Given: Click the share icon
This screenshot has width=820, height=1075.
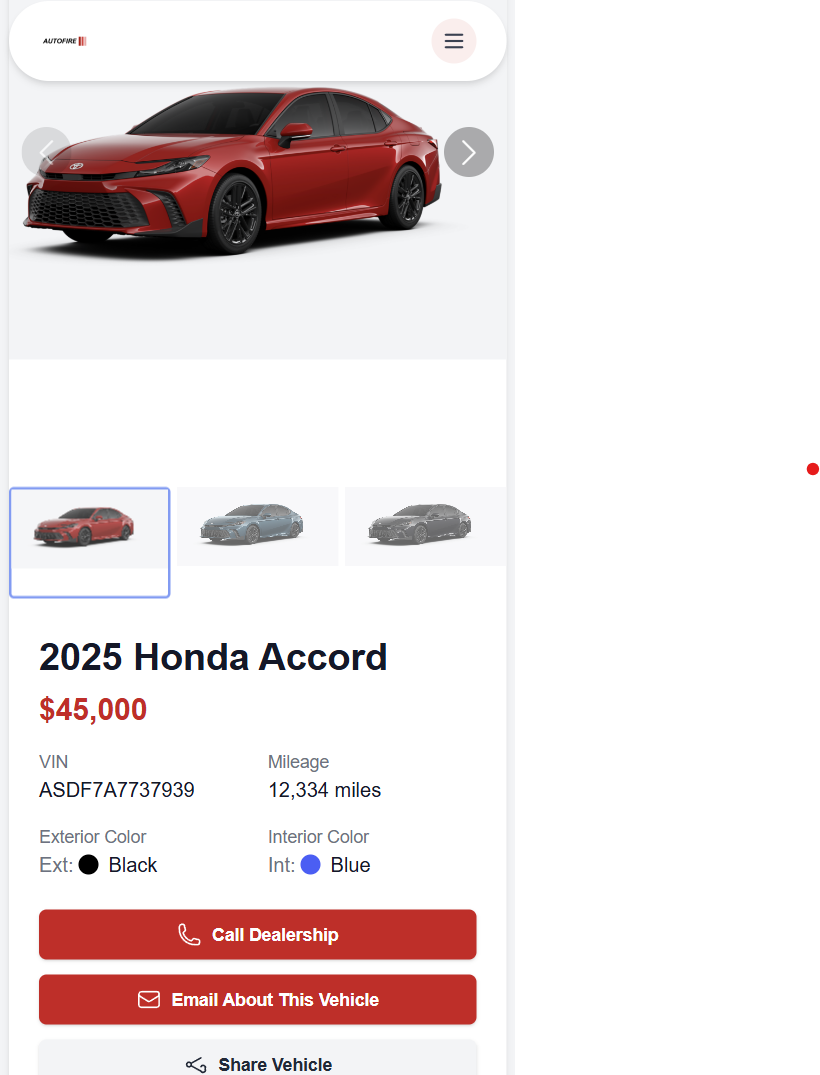Looking at the screenshot, I should [x=196, y=1065].
